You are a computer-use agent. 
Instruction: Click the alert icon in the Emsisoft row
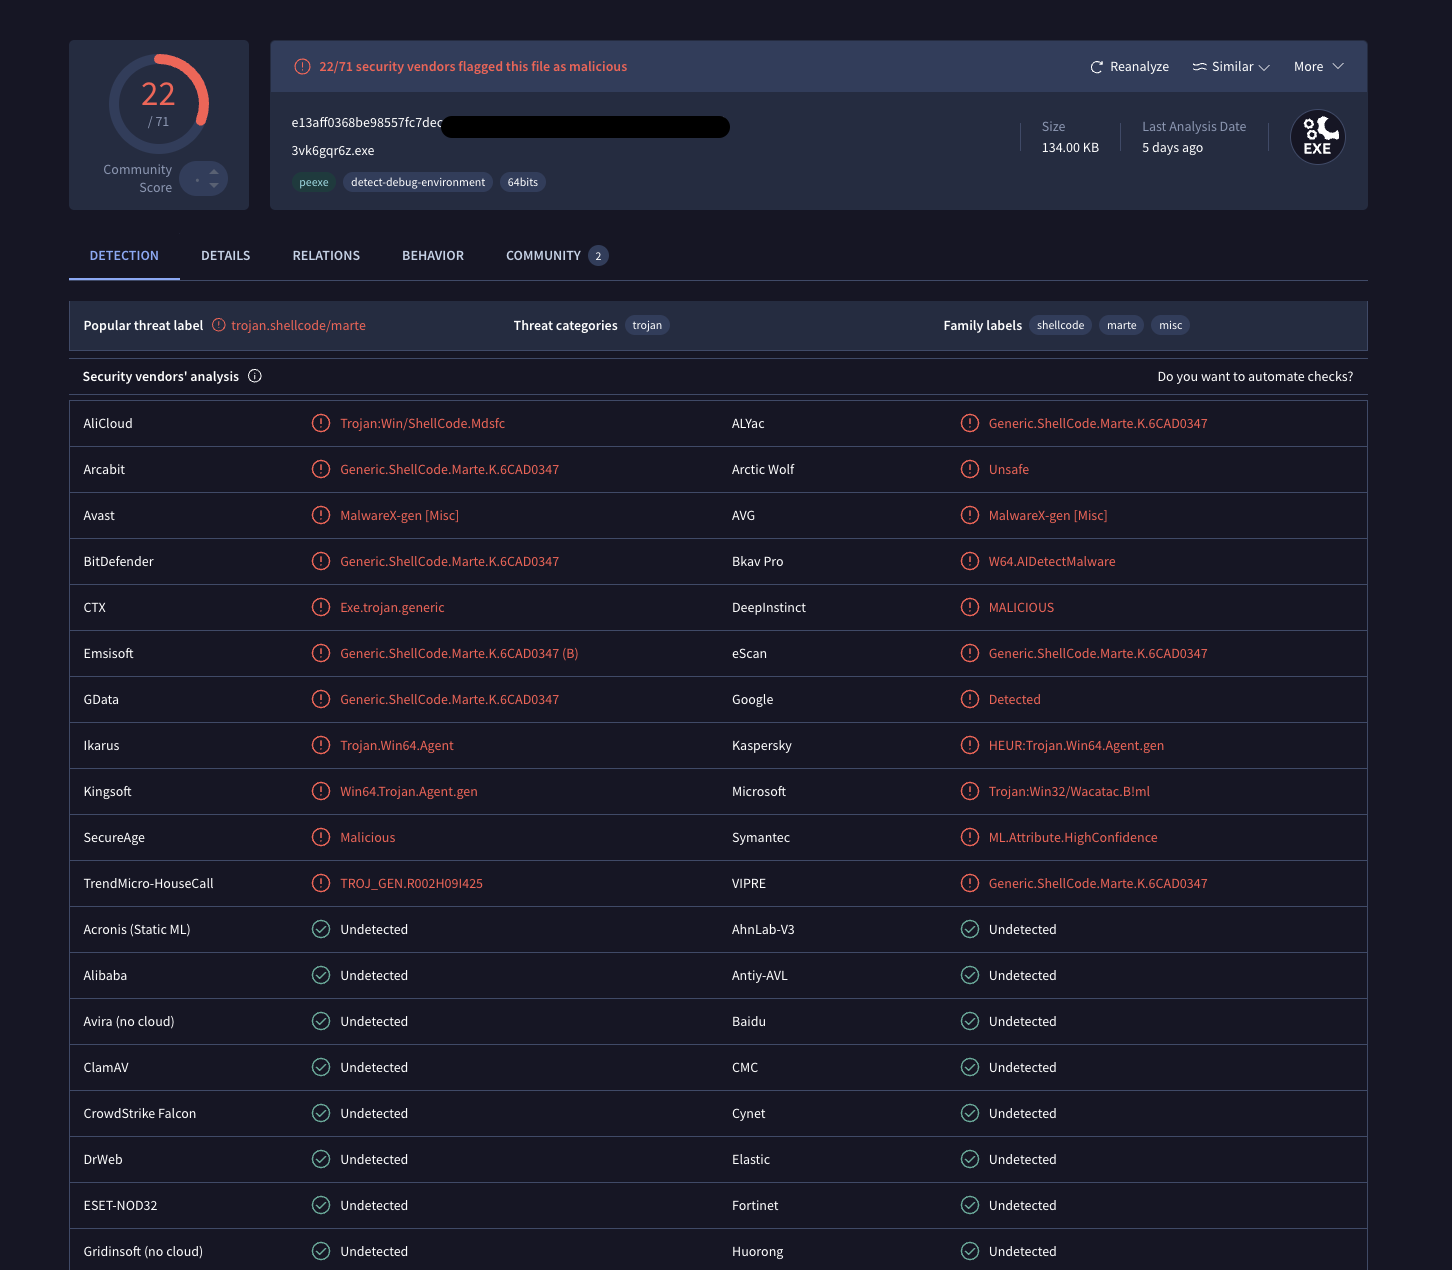[x=321, y=653]
